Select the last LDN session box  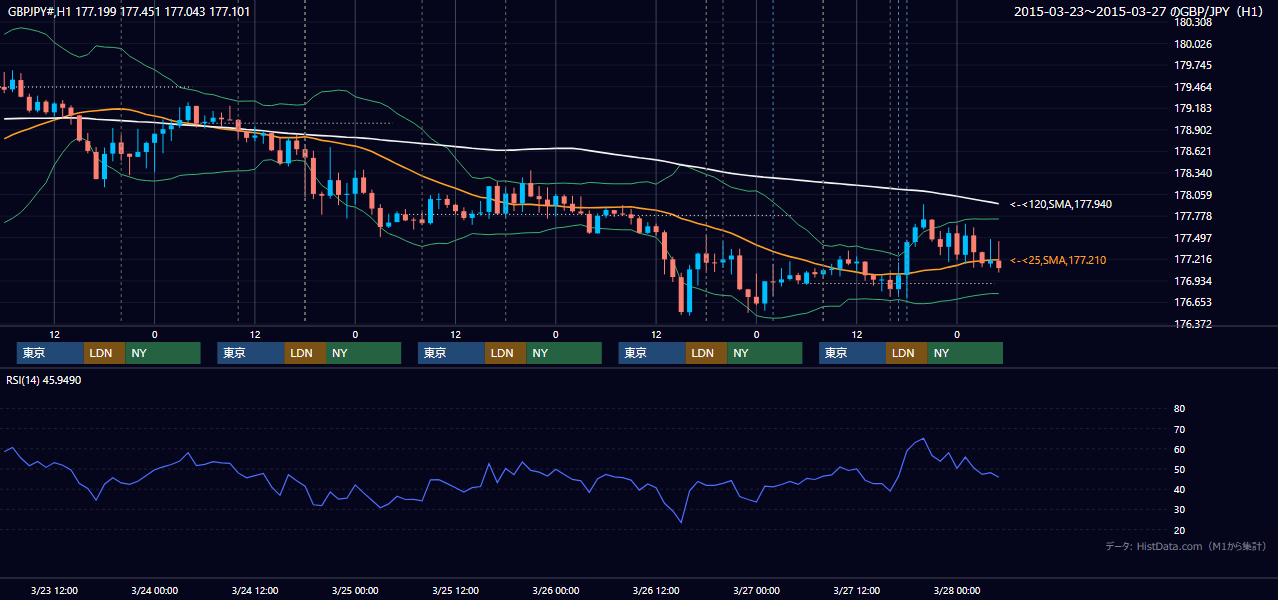coord(906,353)
